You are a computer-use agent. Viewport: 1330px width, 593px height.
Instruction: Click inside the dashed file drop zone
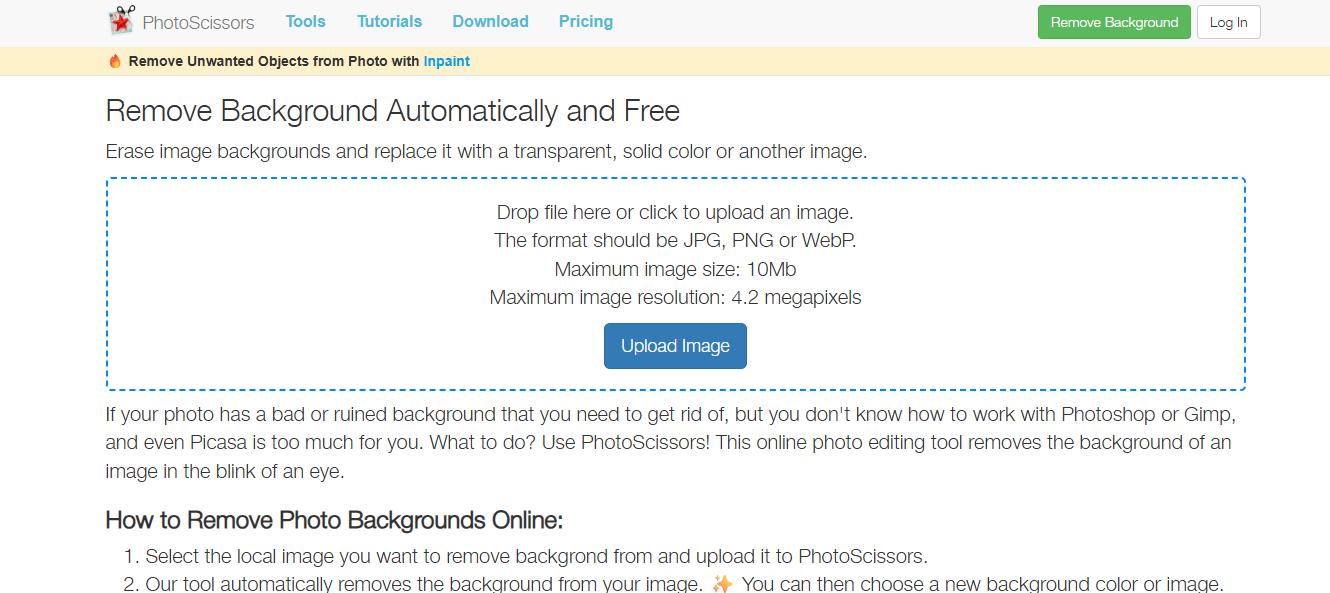click(x=675, y=283)
